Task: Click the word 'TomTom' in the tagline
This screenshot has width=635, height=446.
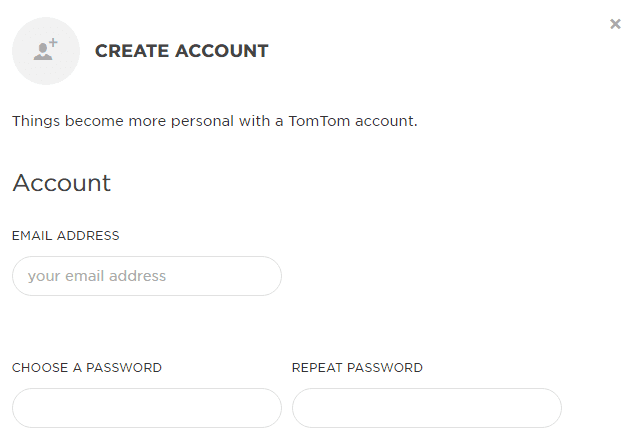Action: 319,121
